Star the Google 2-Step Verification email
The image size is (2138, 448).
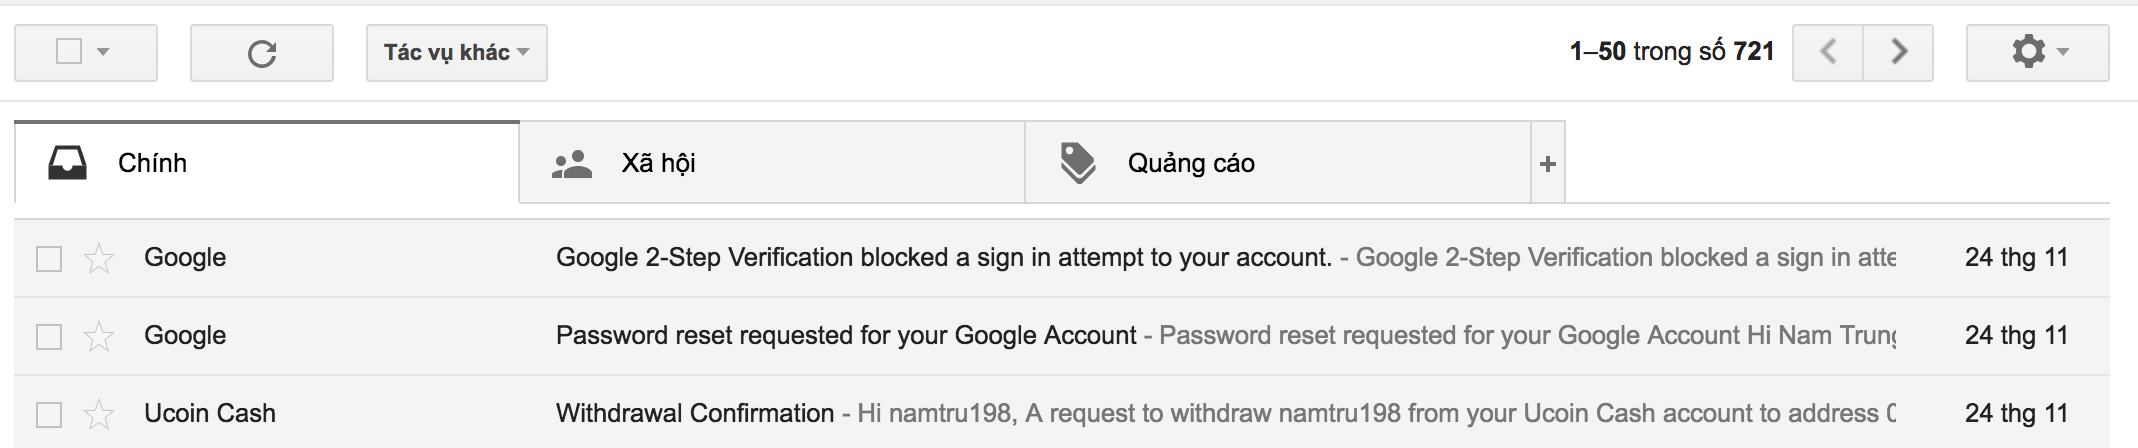tap(99, 259)
